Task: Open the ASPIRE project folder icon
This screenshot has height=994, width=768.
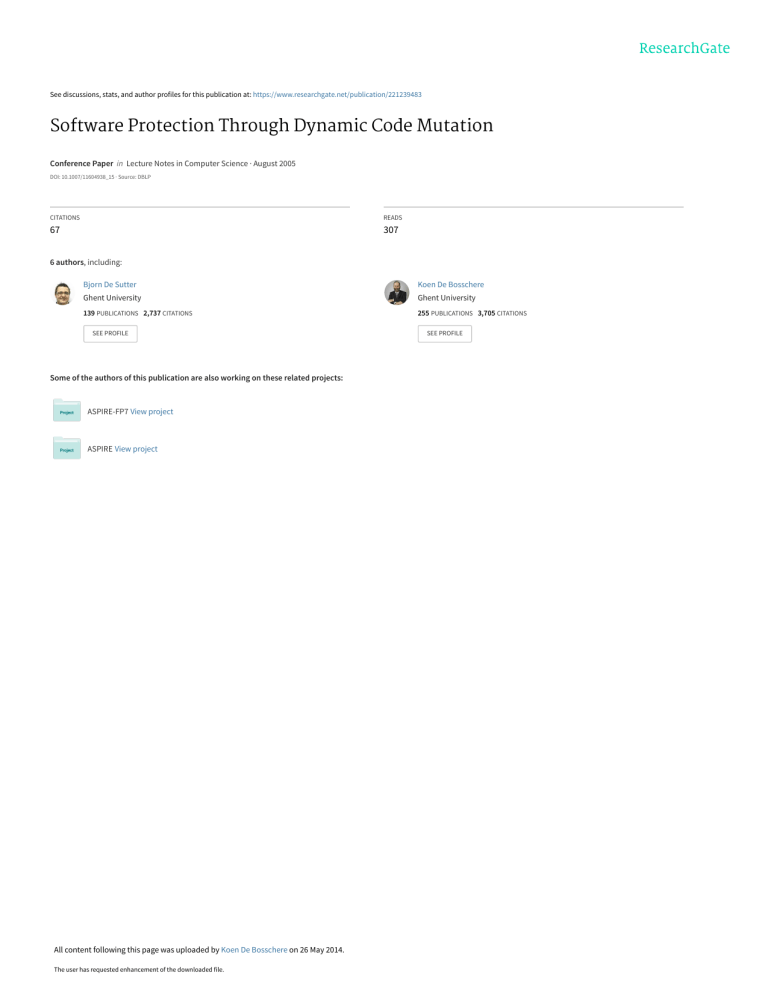Action: point(66,448)
